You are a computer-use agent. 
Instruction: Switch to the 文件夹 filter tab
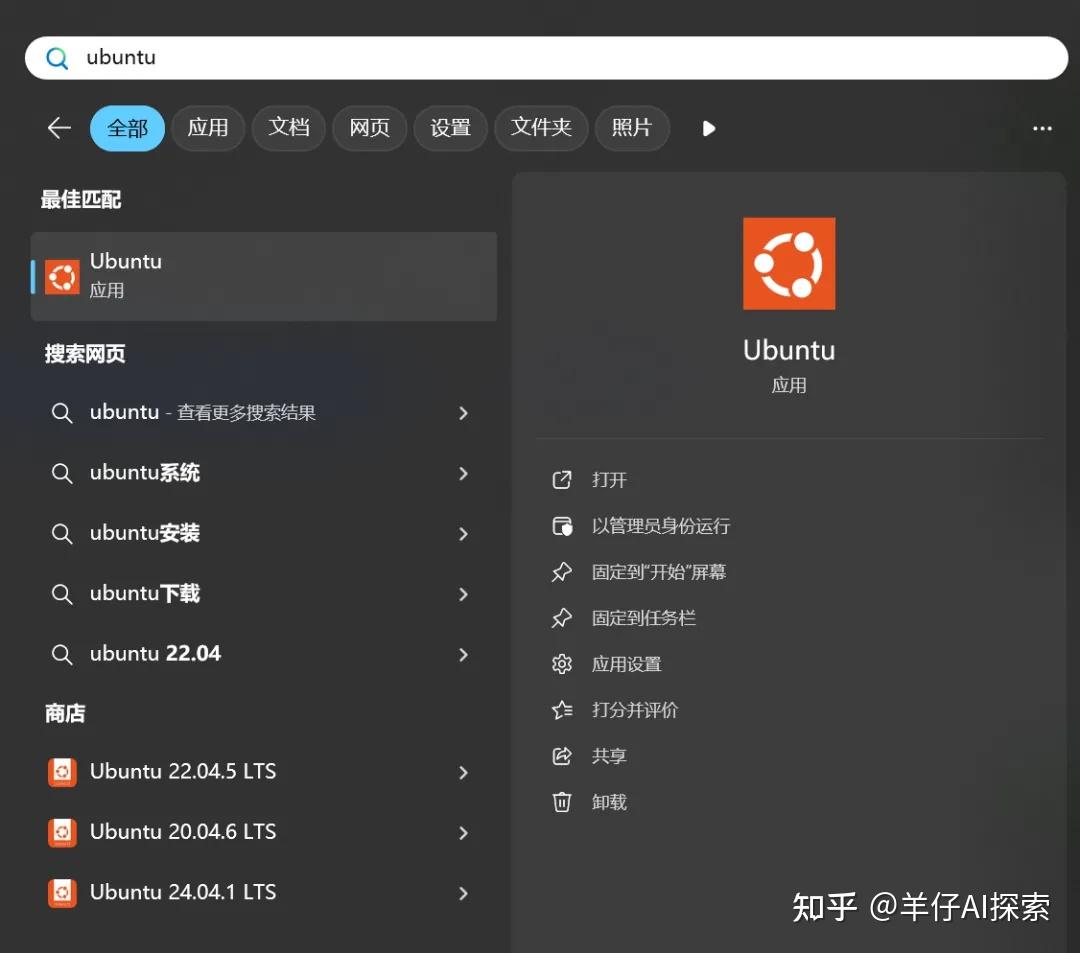[541, 128]
